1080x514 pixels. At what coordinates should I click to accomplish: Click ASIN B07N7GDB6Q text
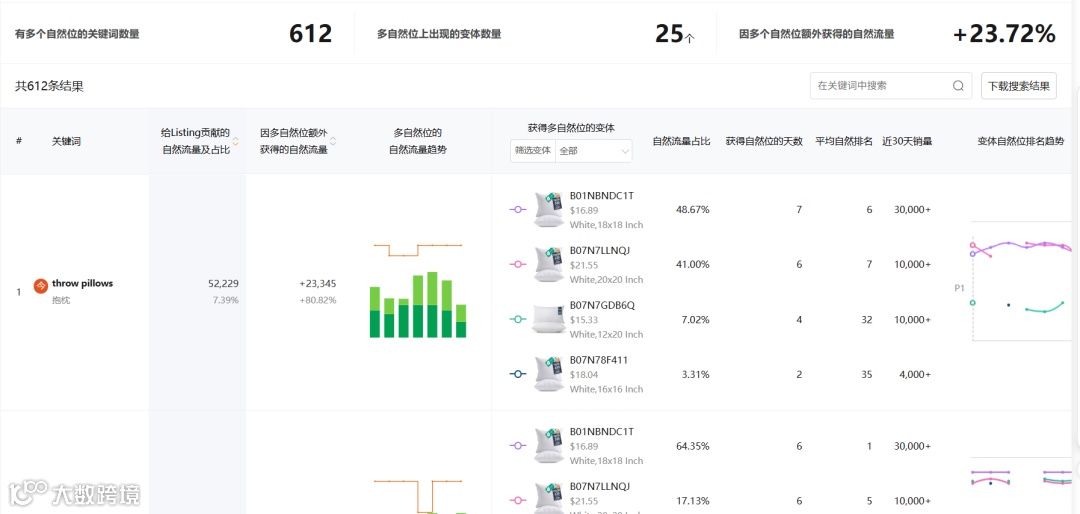(x=602, y=305)
